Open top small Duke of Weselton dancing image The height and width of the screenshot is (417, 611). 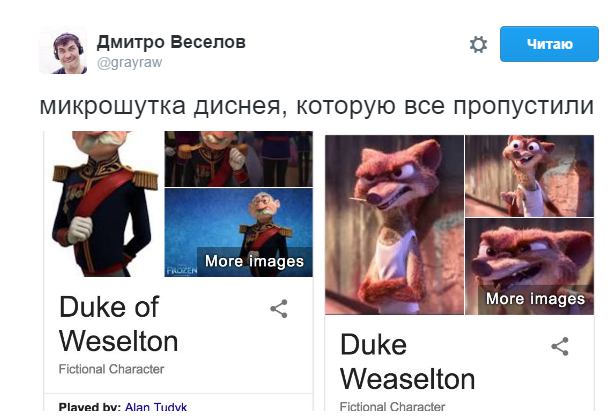(x=238, y=159)
